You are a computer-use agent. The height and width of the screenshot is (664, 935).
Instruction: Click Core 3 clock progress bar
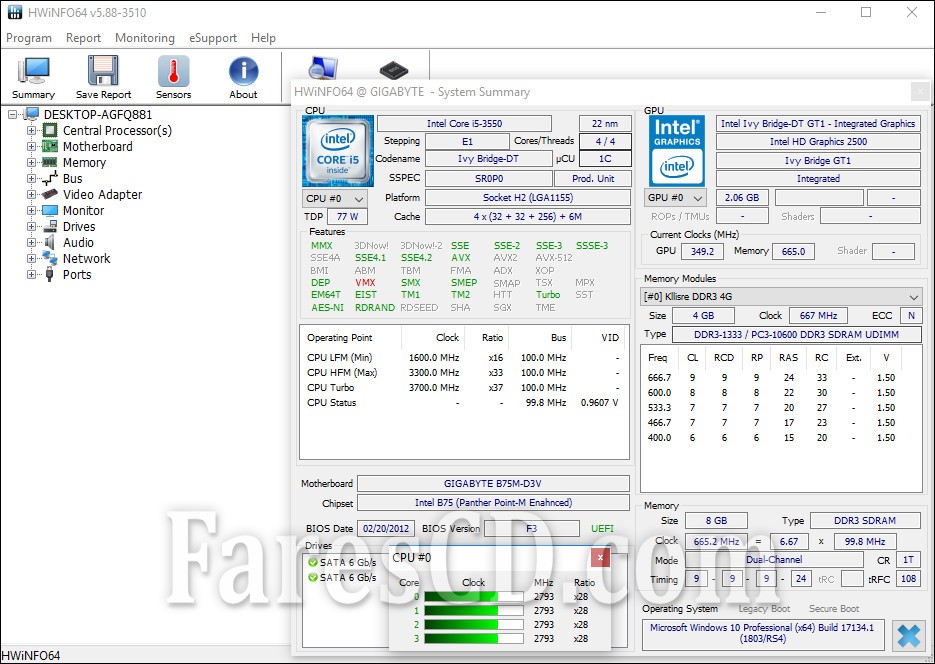tap(474, 638)
